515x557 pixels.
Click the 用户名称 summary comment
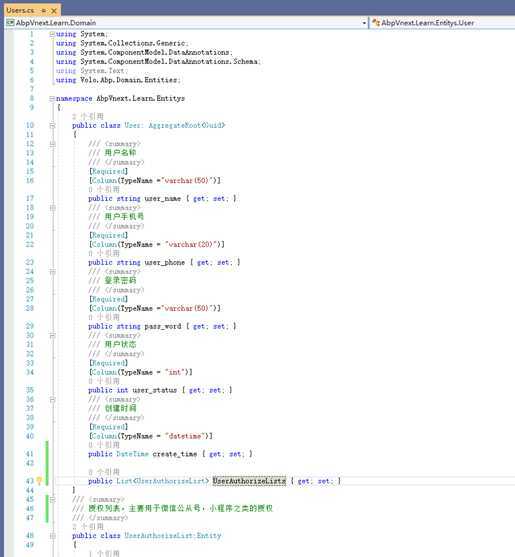click(x=120, y=153)
